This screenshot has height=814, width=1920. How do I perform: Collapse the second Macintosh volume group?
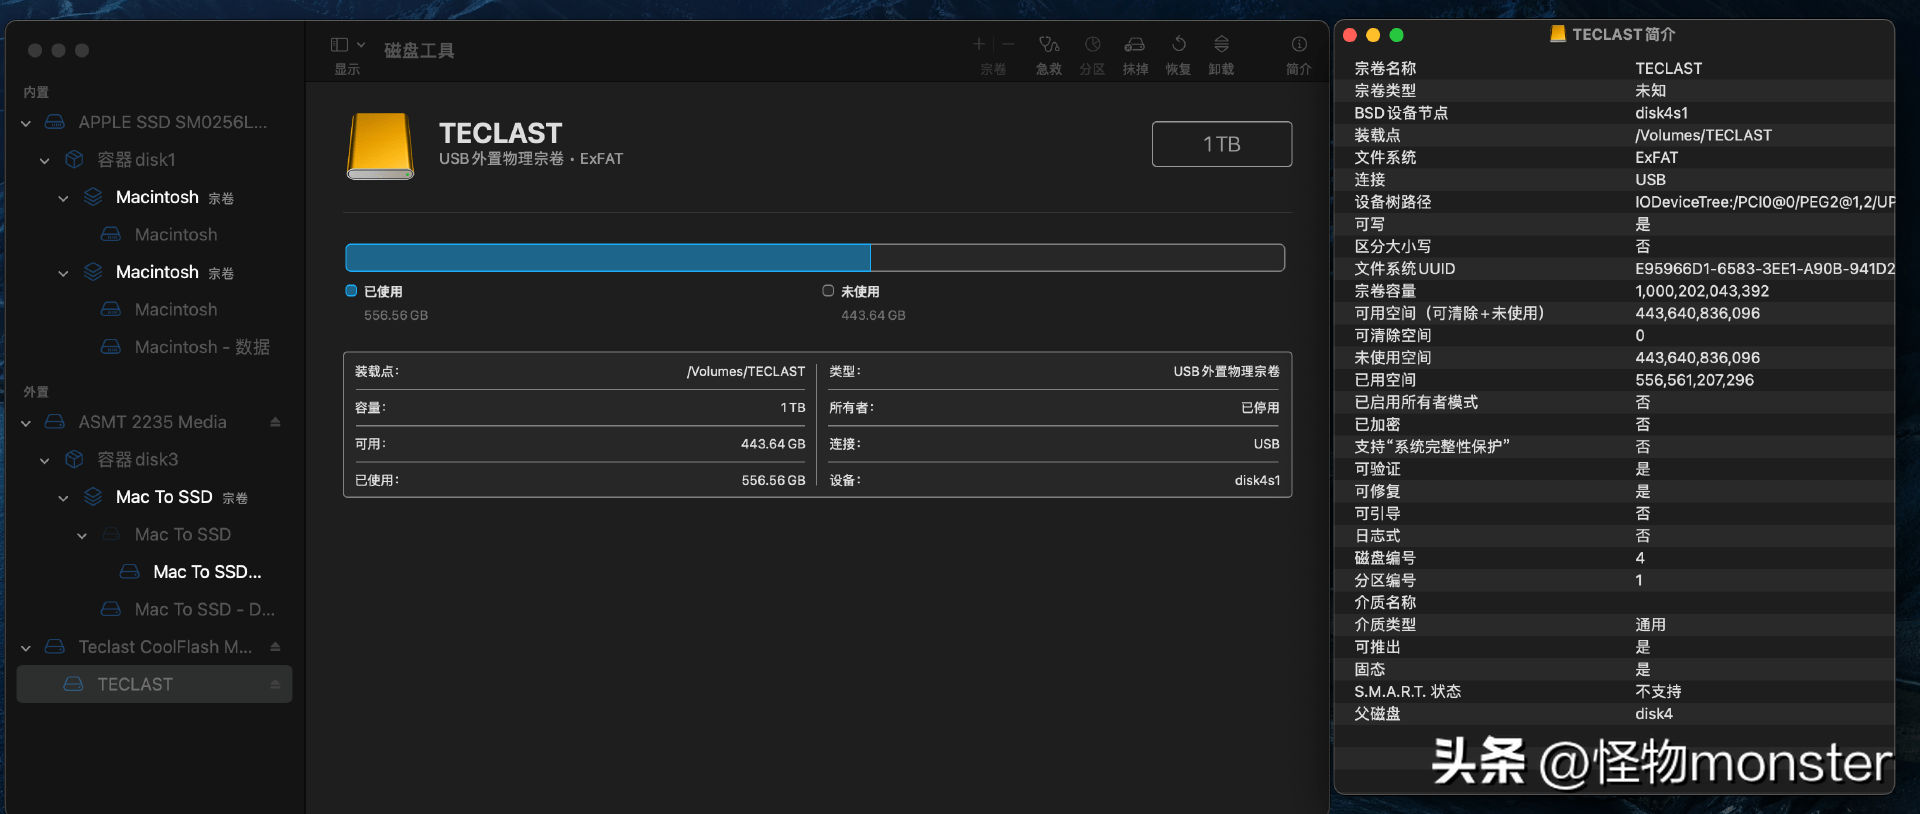[x=63, y=273]
